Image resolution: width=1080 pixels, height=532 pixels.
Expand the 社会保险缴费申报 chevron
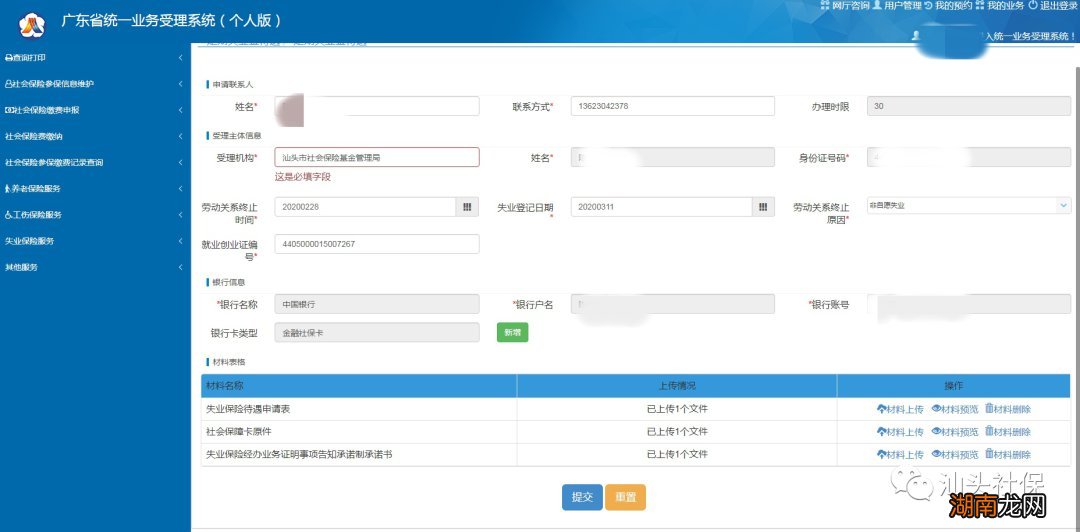pyautogui.click(x=180, y=110)
